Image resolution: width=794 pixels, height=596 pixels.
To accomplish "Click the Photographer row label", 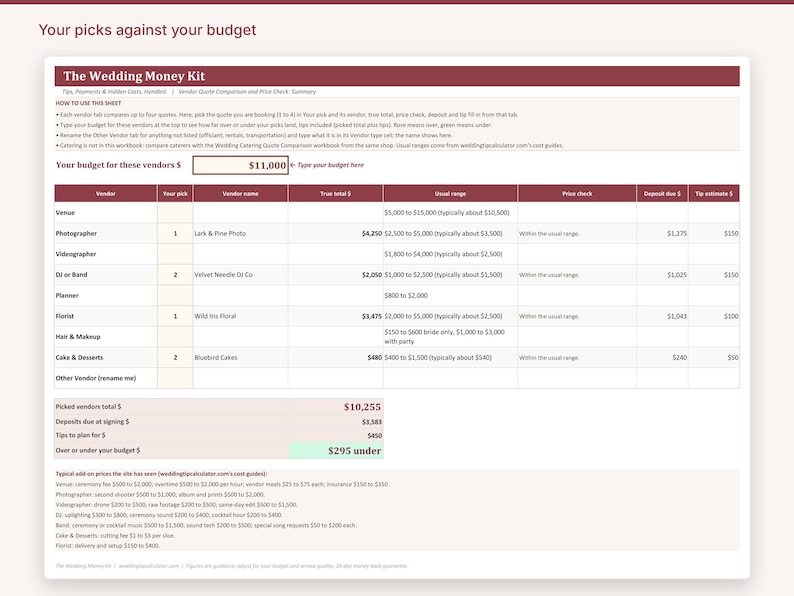I will coord(76,233).
